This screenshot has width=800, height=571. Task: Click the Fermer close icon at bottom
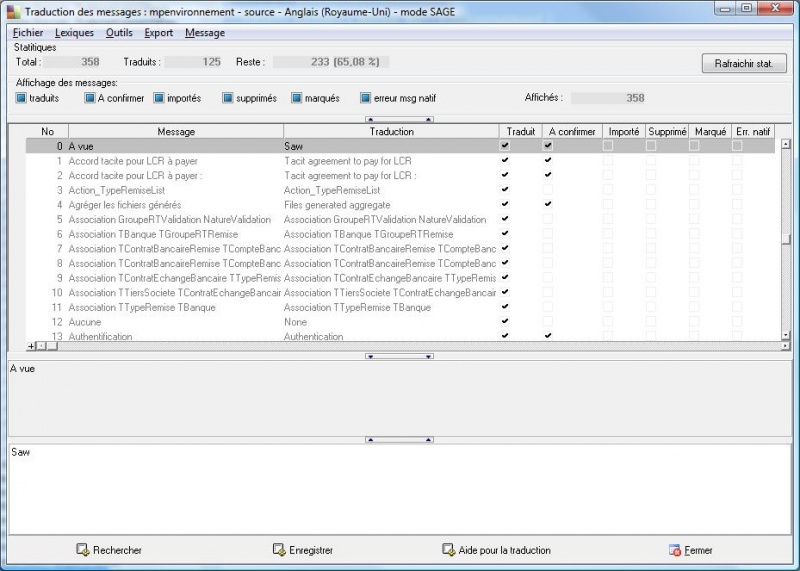click(x=674, y=550)
